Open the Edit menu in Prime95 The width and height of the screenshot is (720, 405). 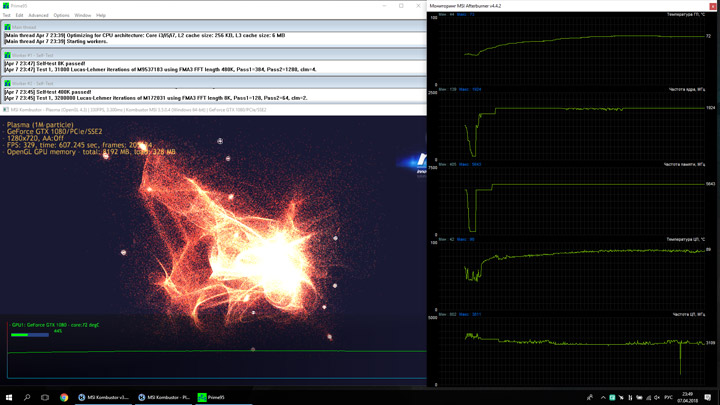pos(19,15)
